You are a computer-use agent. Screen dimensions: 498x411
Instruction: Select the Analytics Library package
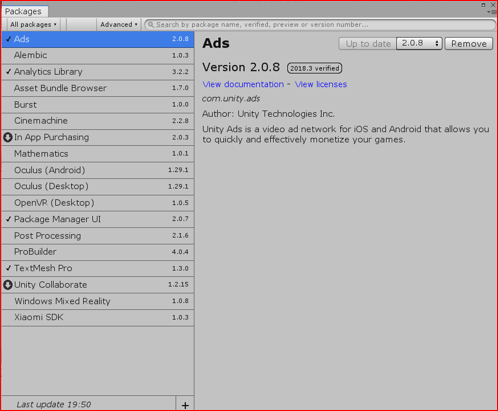[x=98, y=72]
